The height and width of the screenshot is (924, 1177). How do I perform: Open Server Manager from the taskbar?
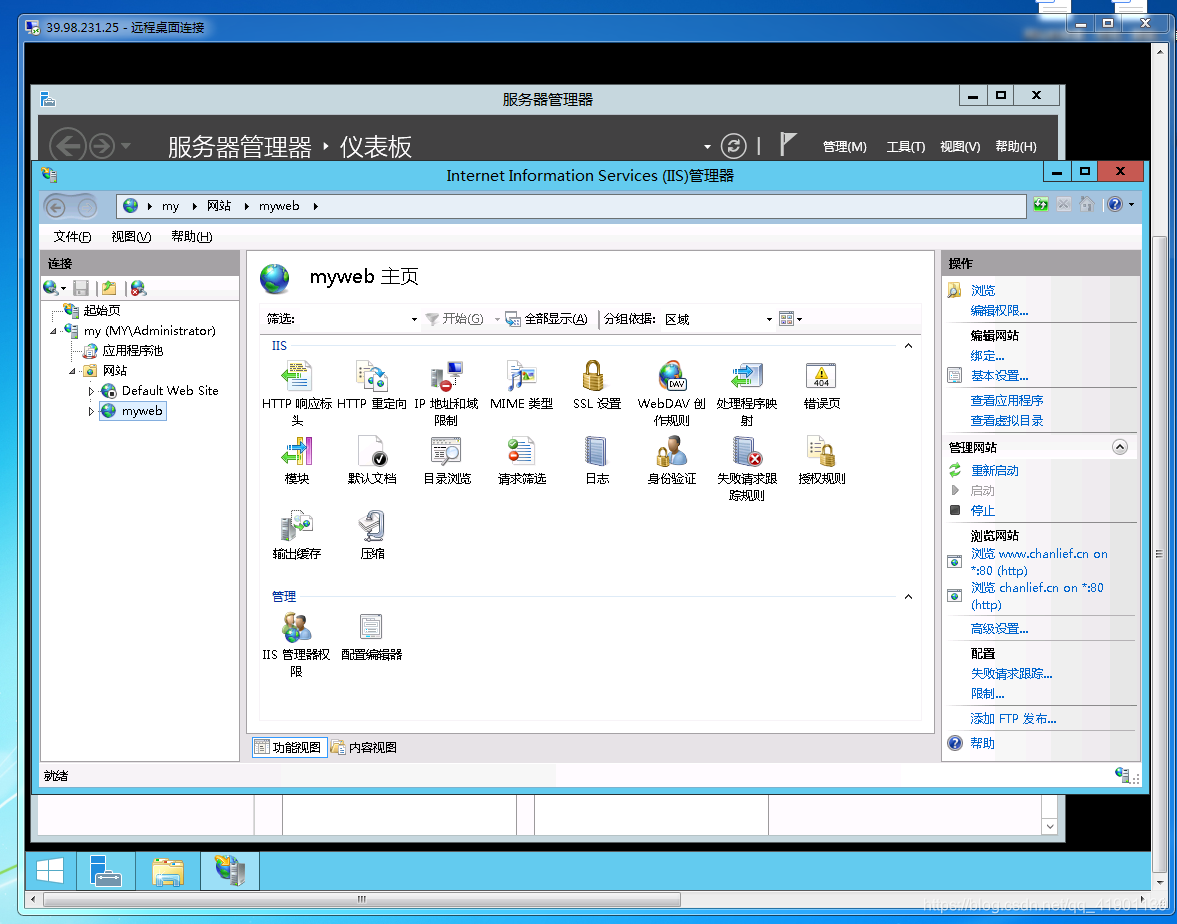[x=105, y=871]
